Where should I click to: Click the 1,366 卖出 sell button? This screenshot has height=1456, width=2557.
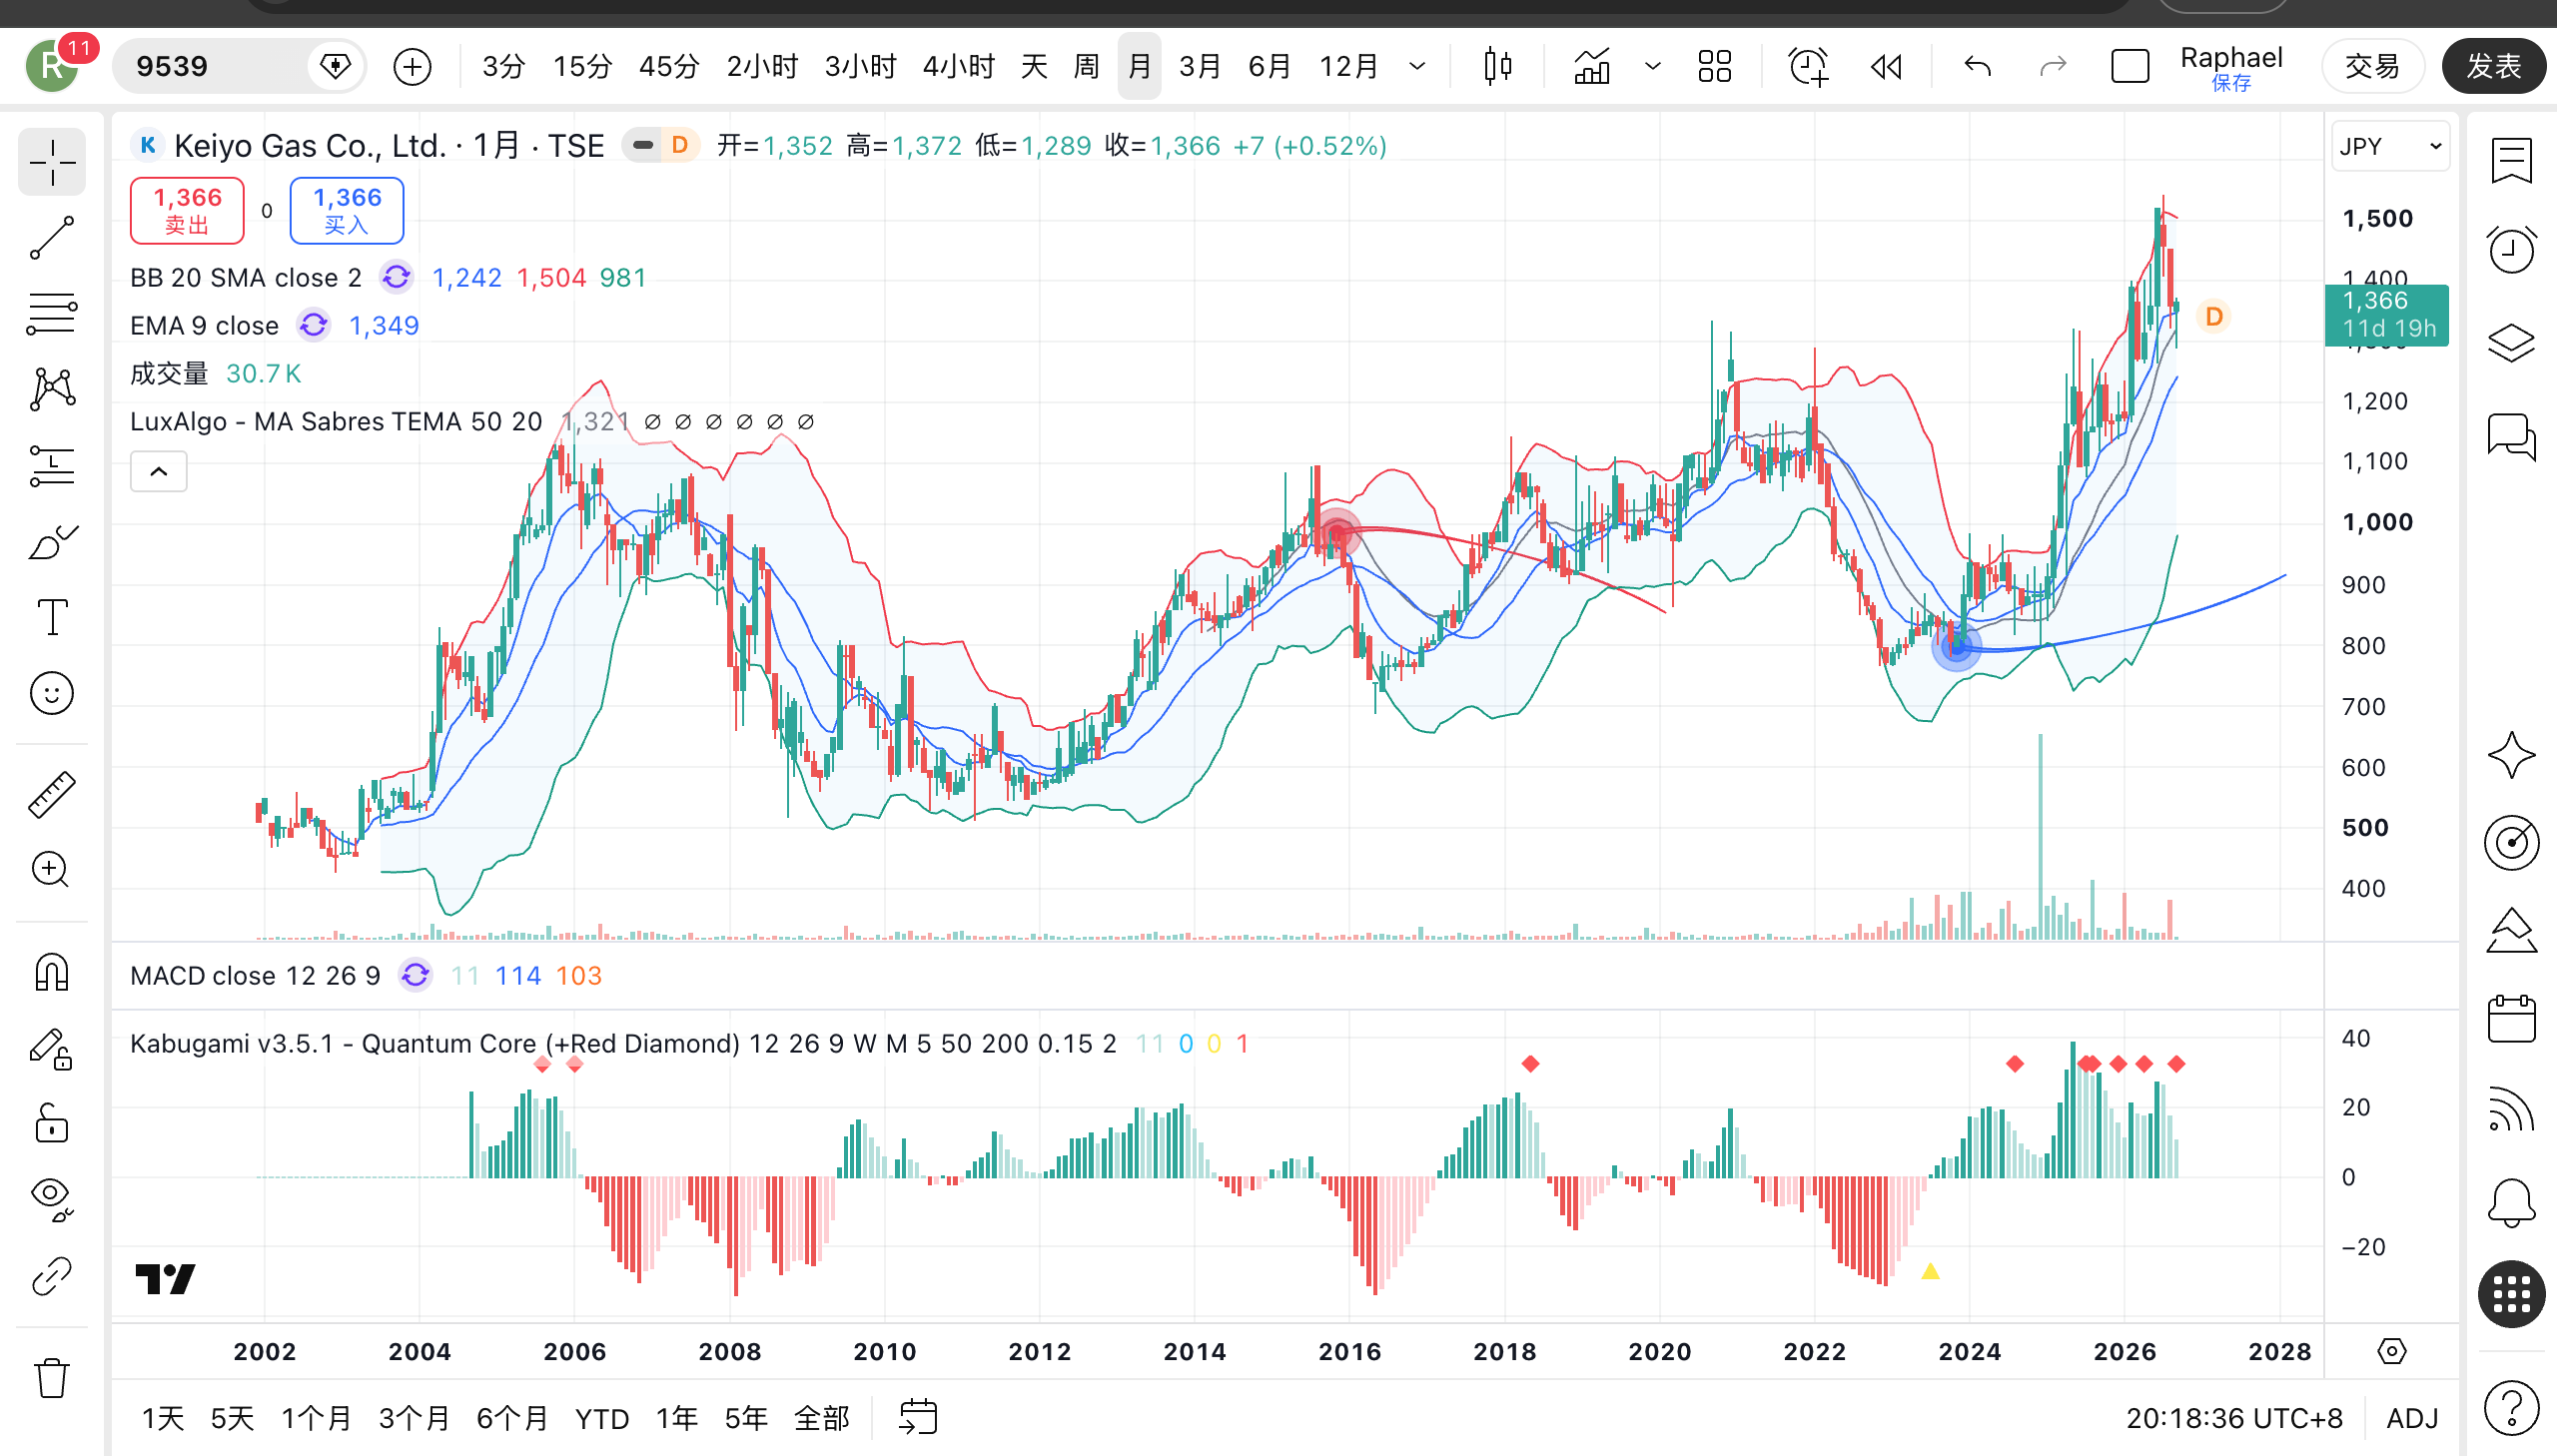(187, 211)
